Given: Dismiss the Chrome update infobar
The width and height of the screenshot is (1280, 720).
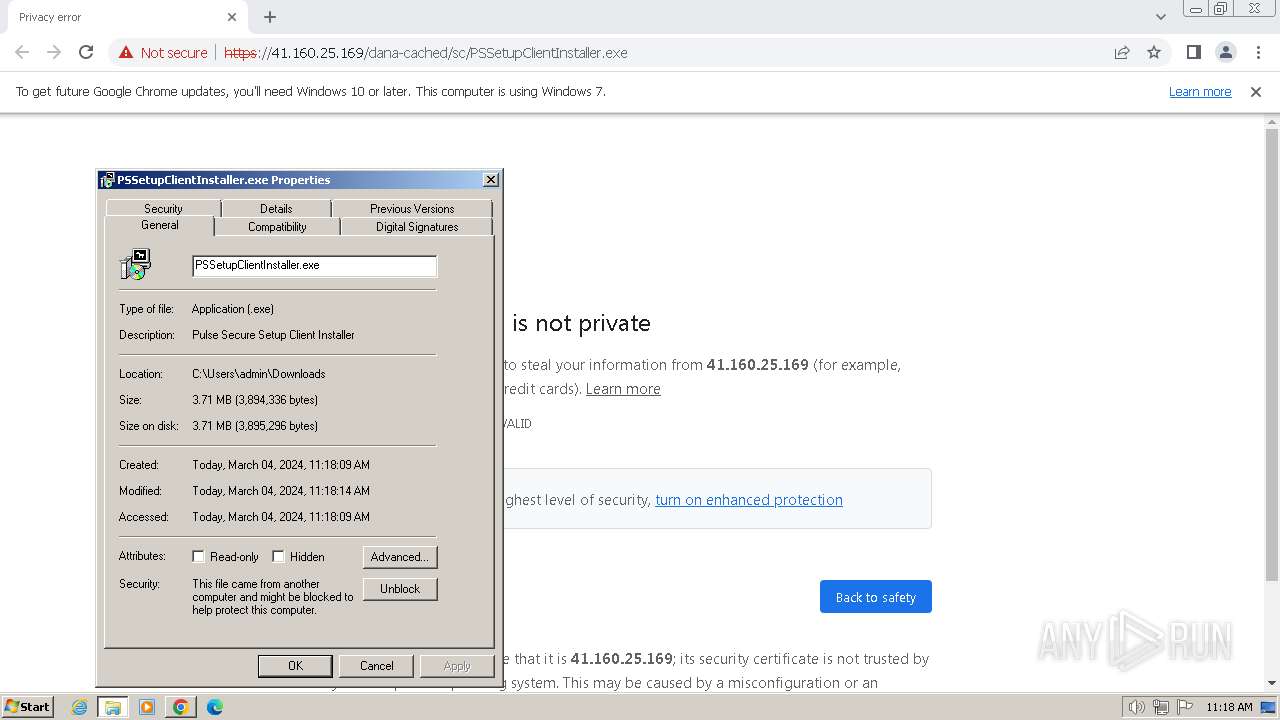Looking at the screenshot, I should [x=1256, y=91].
